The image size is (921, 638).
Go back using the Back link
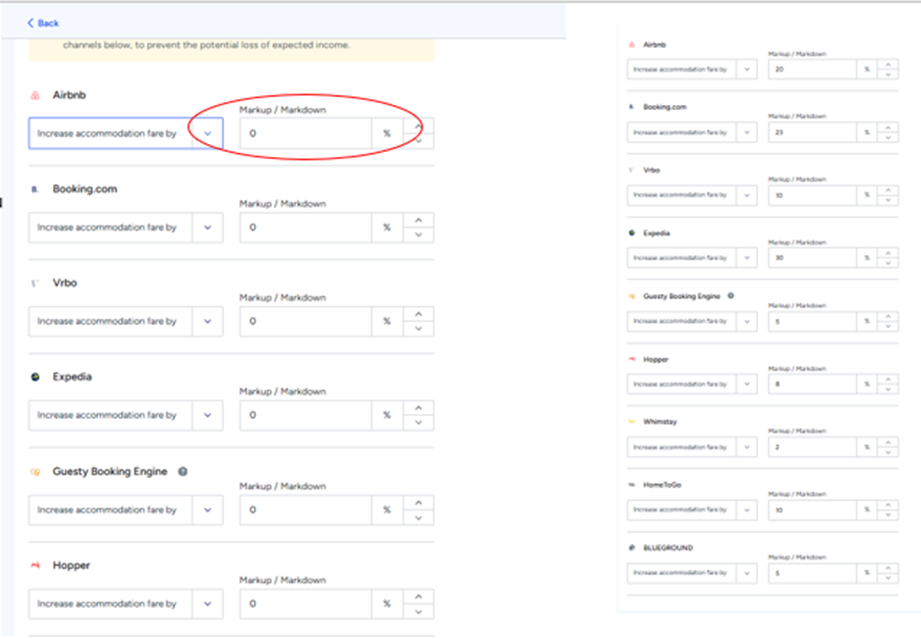(43, 23)
